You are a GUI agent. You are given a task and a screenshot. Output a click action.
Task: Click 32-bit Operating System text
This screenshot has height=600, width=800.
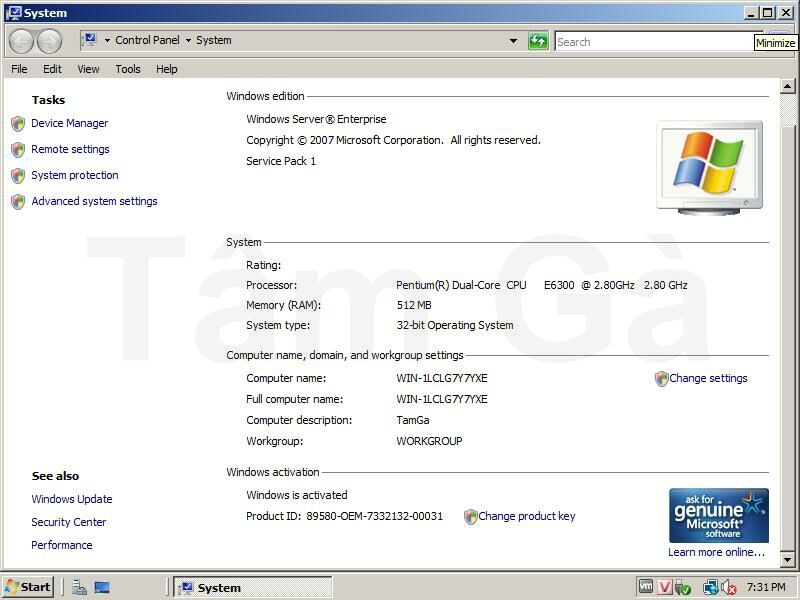(x=455, y=325)
